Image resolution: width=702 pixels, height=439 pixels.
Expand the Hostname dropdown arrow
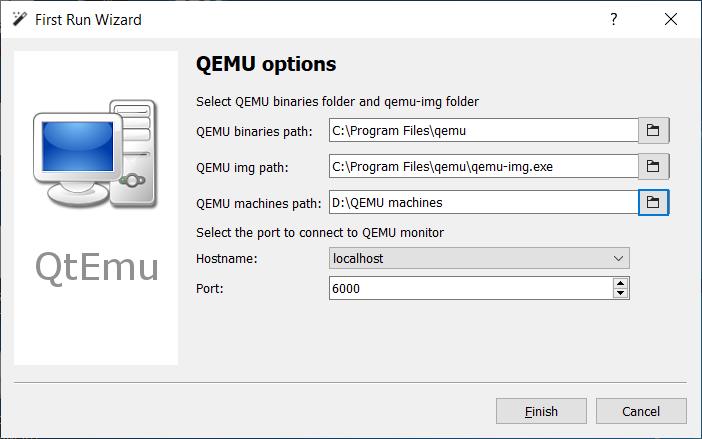(x=616, y=258)
